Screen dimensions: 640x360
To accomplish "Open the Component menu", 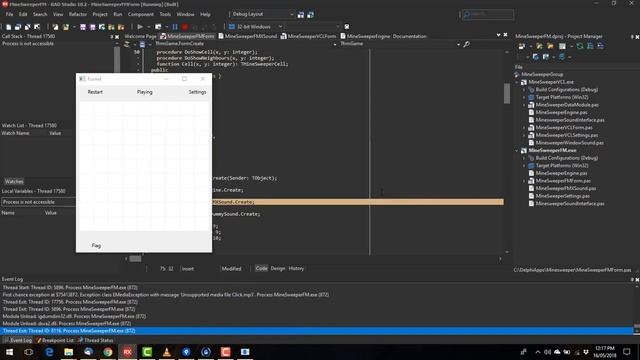I will pyautogui.click(x=141, y=14).
